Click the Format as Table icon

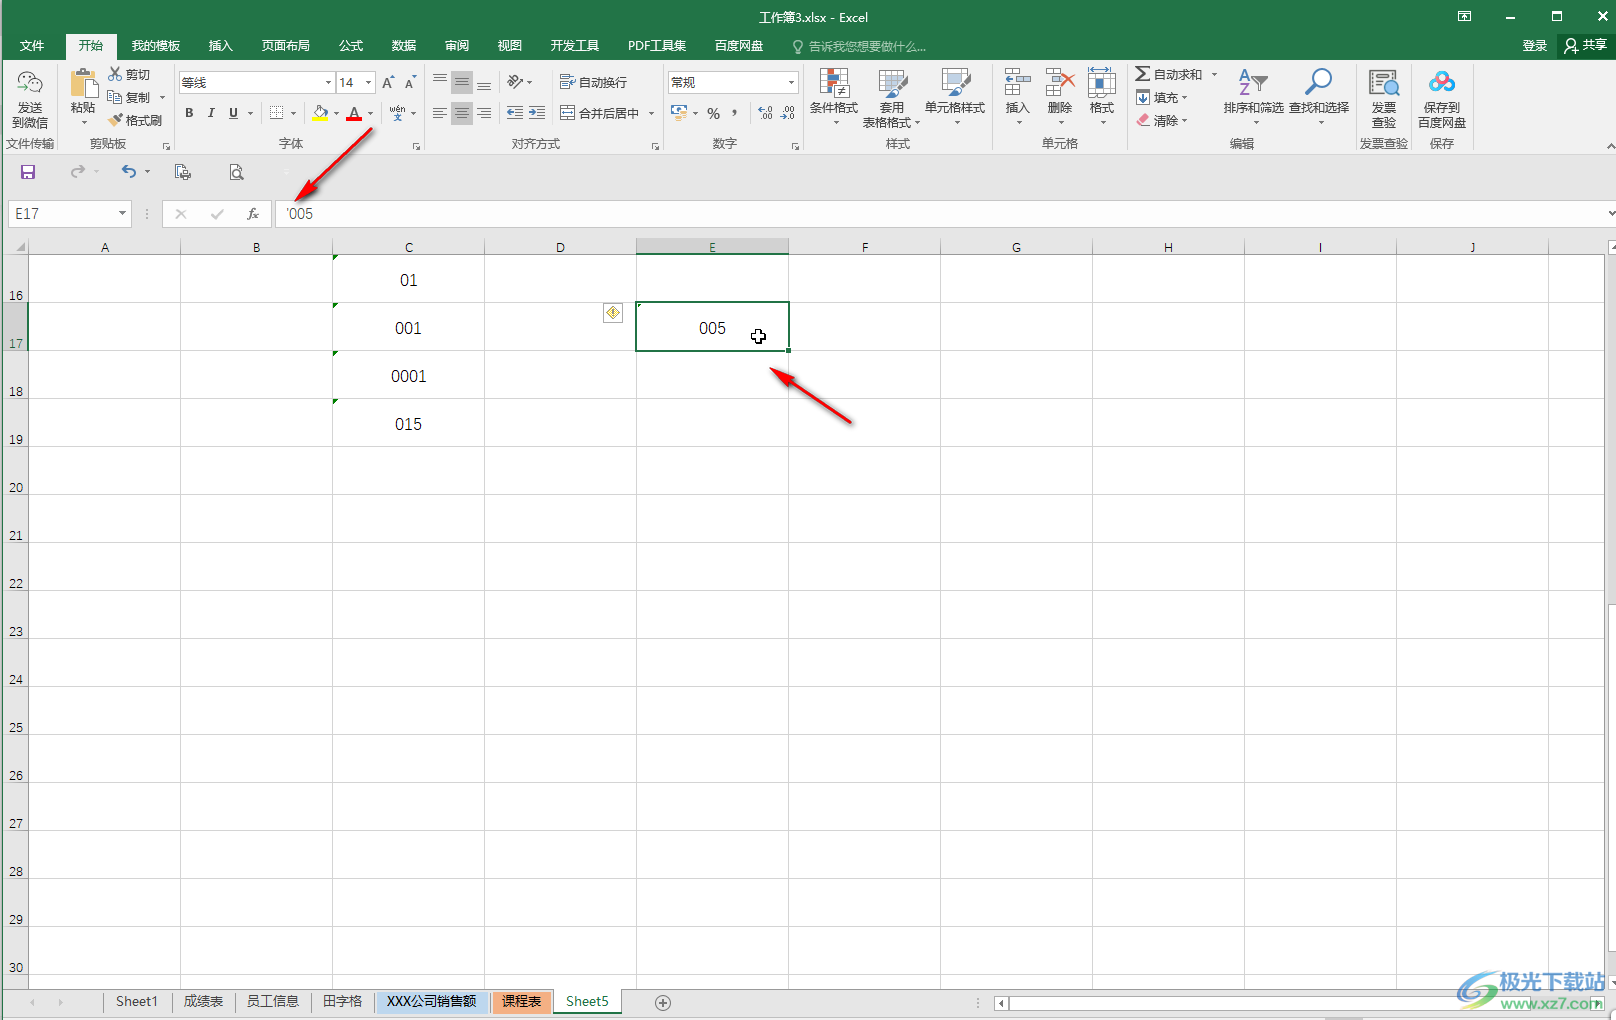click(x=892, y=83)
